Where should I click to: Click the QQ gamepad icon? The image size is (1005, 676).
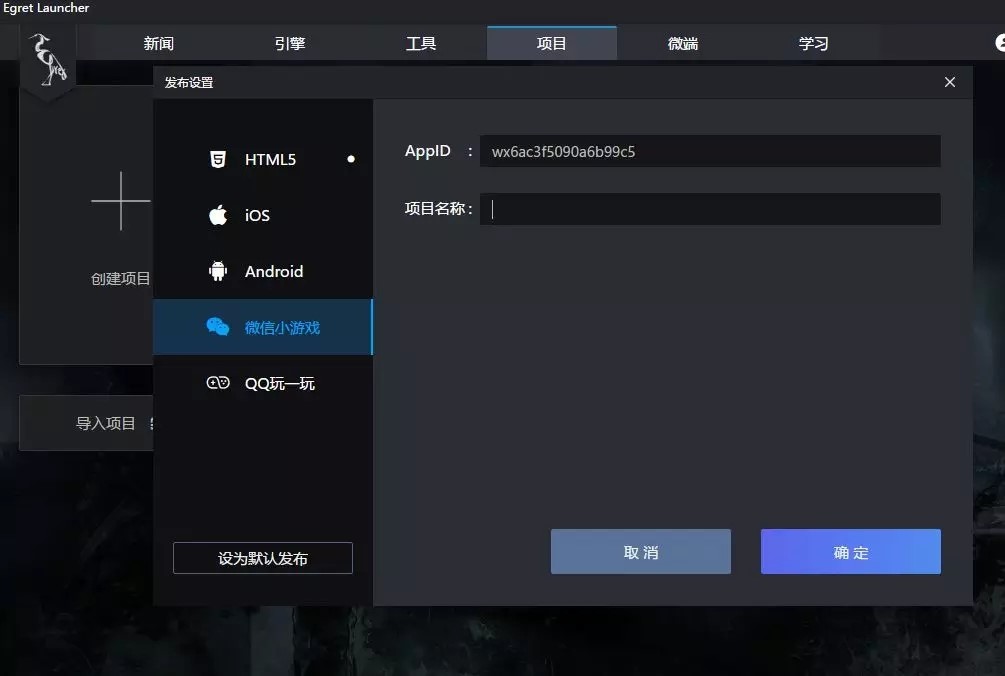click(218, 383)
